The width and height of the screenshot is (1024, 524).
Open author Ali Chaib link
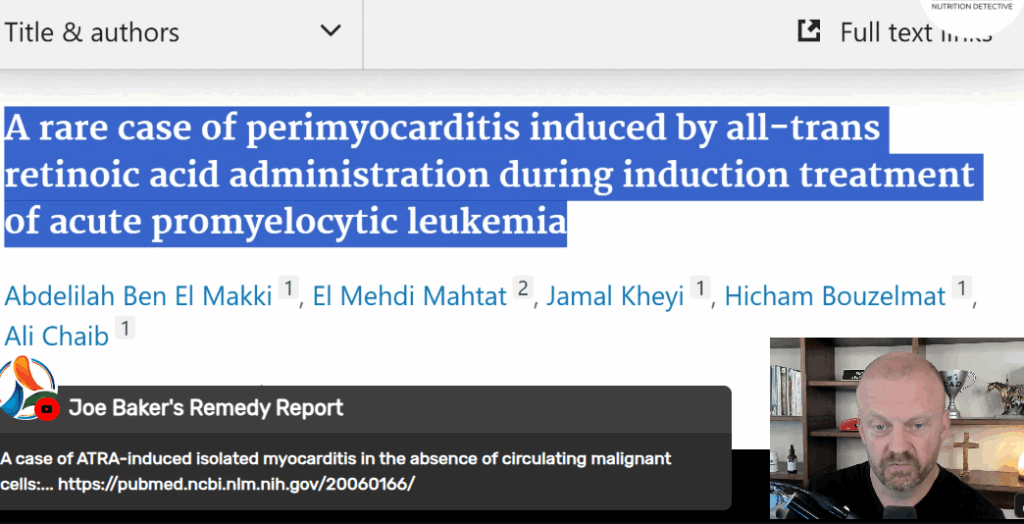56,336
